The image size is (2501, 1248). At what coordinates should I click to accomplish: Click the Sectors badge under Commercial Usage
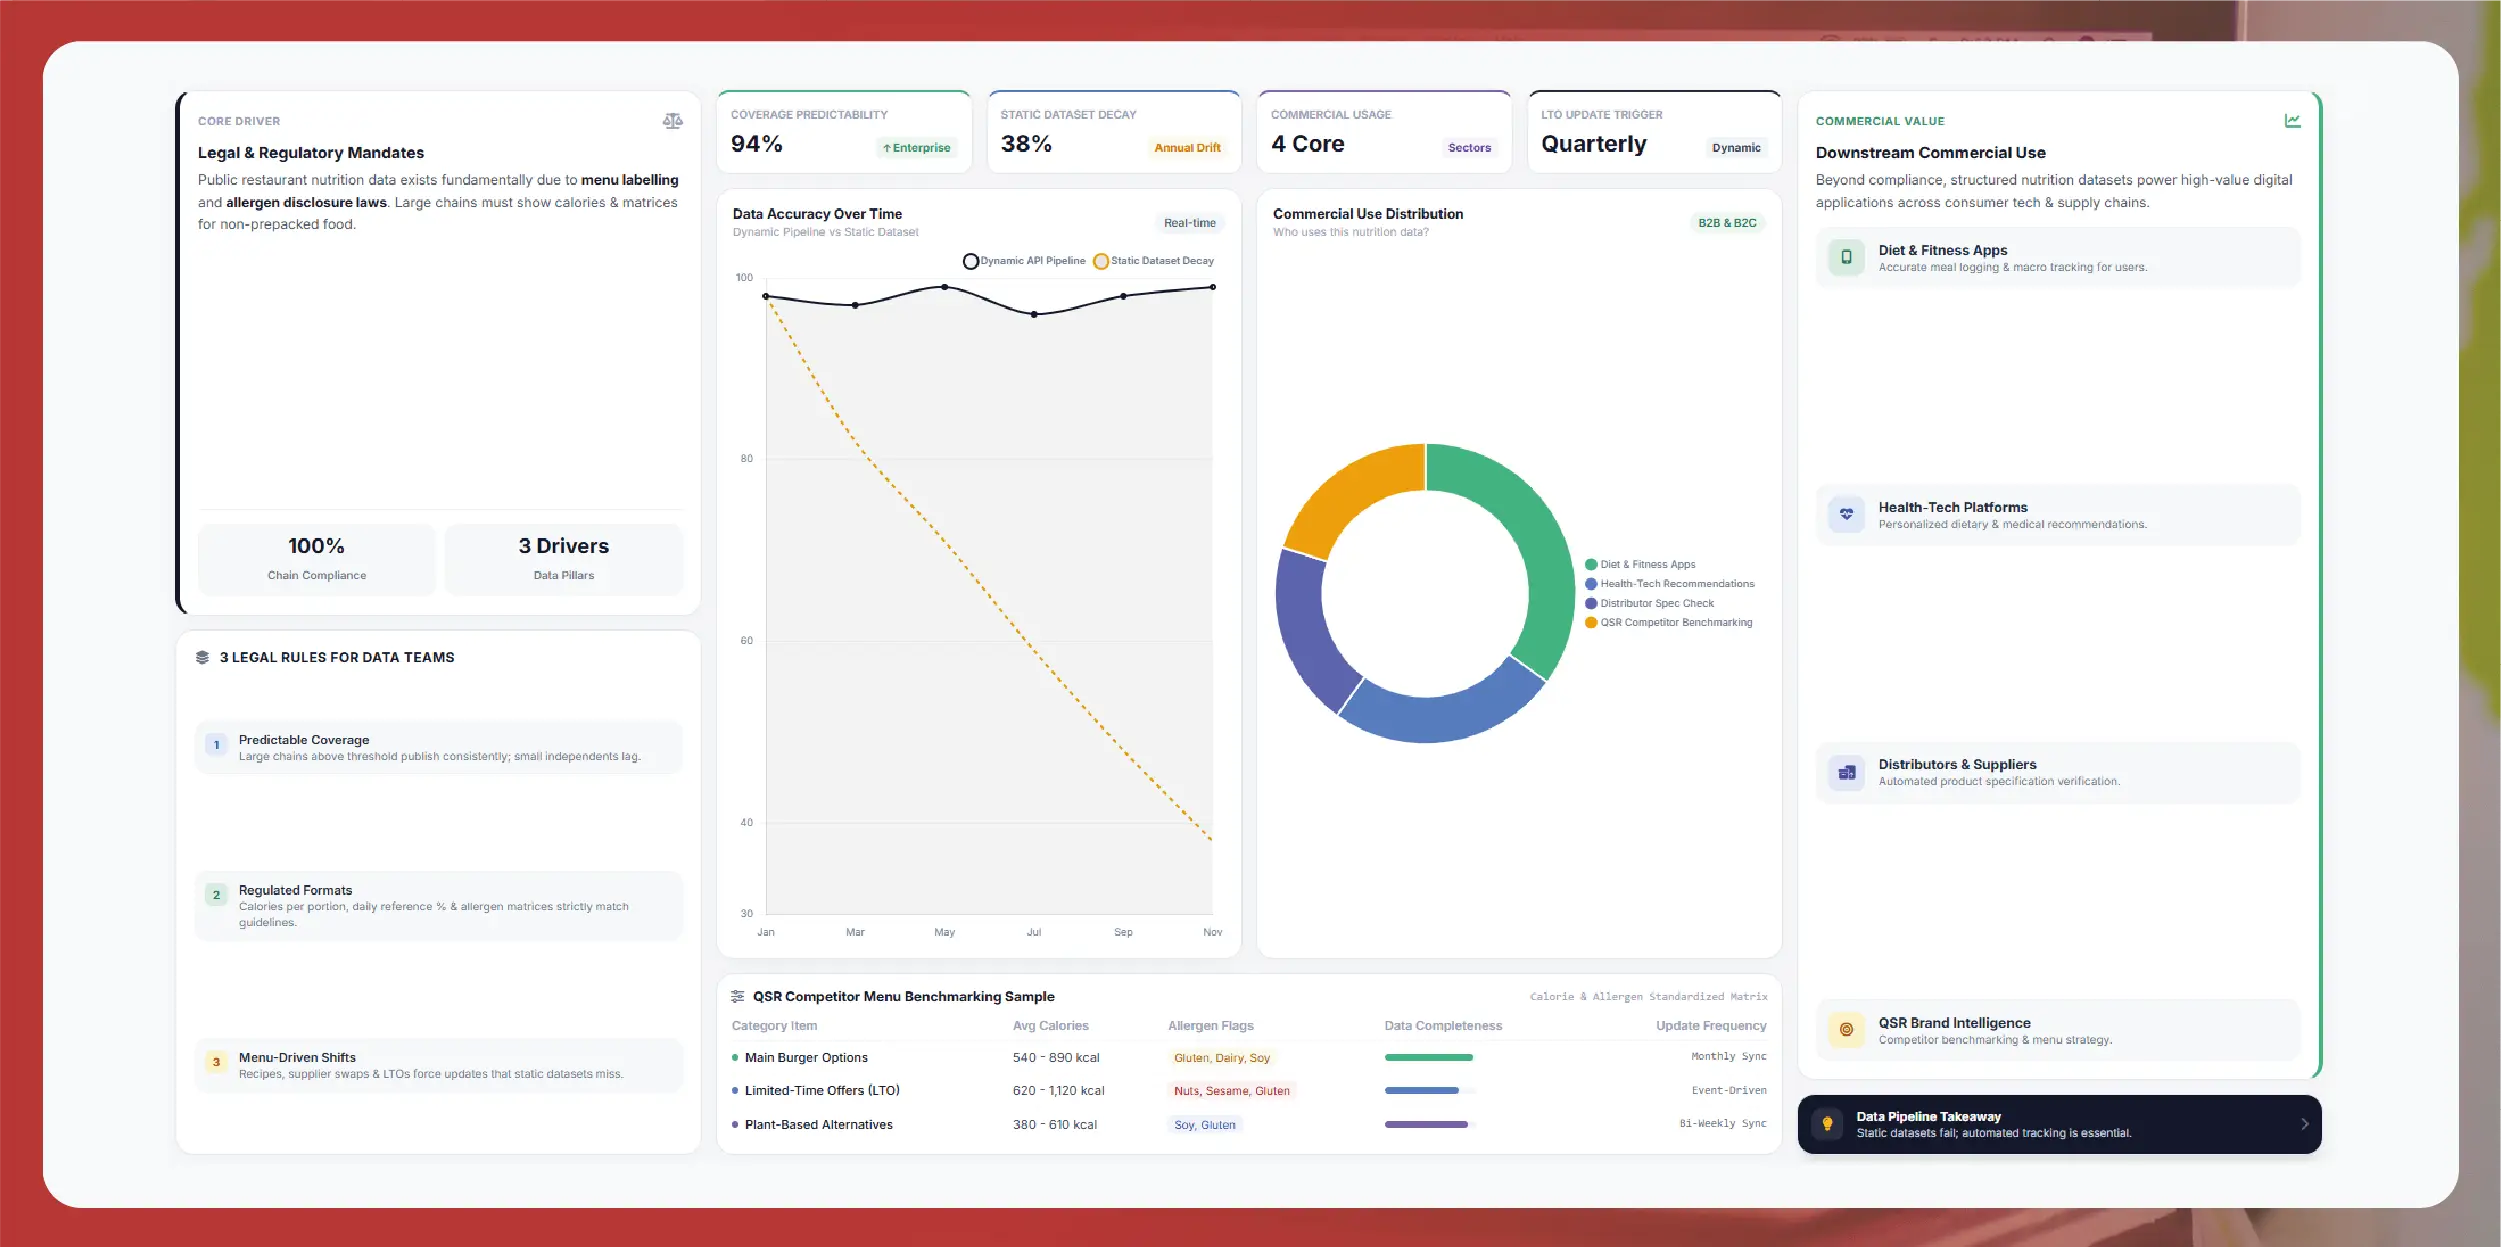[x=1469, y=148]
